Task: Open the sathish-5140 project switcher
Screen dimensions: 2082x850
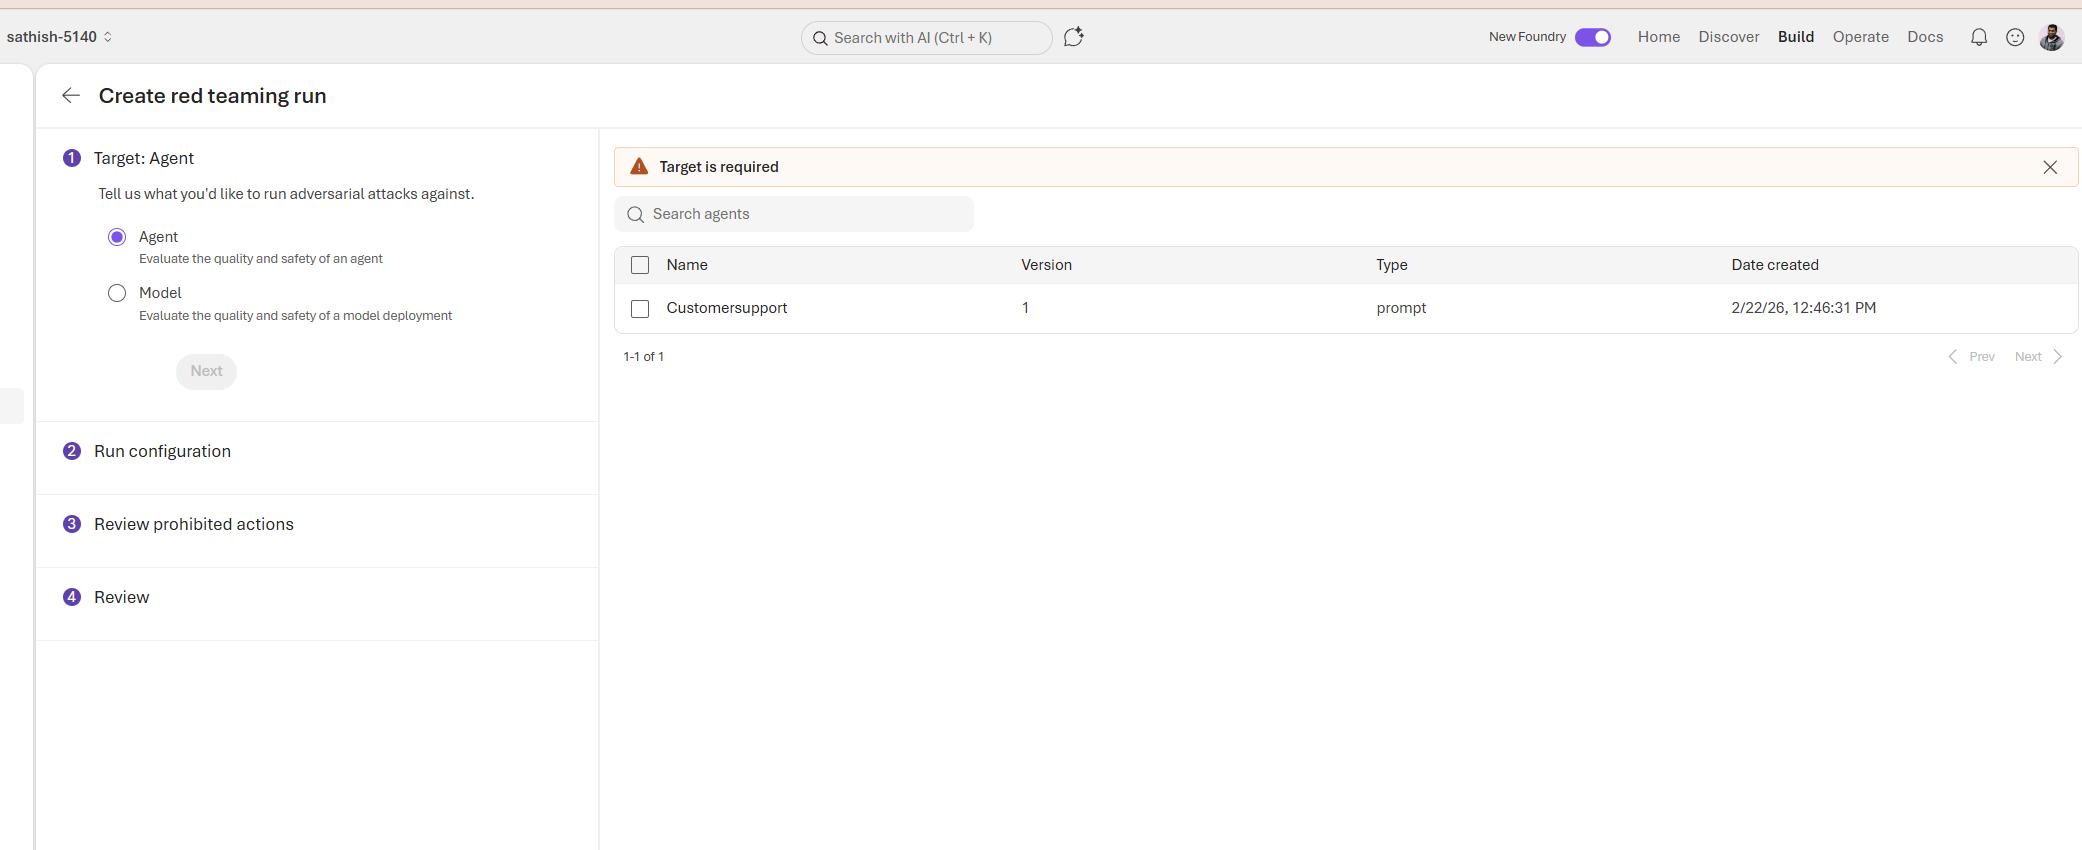Action: 60,37
